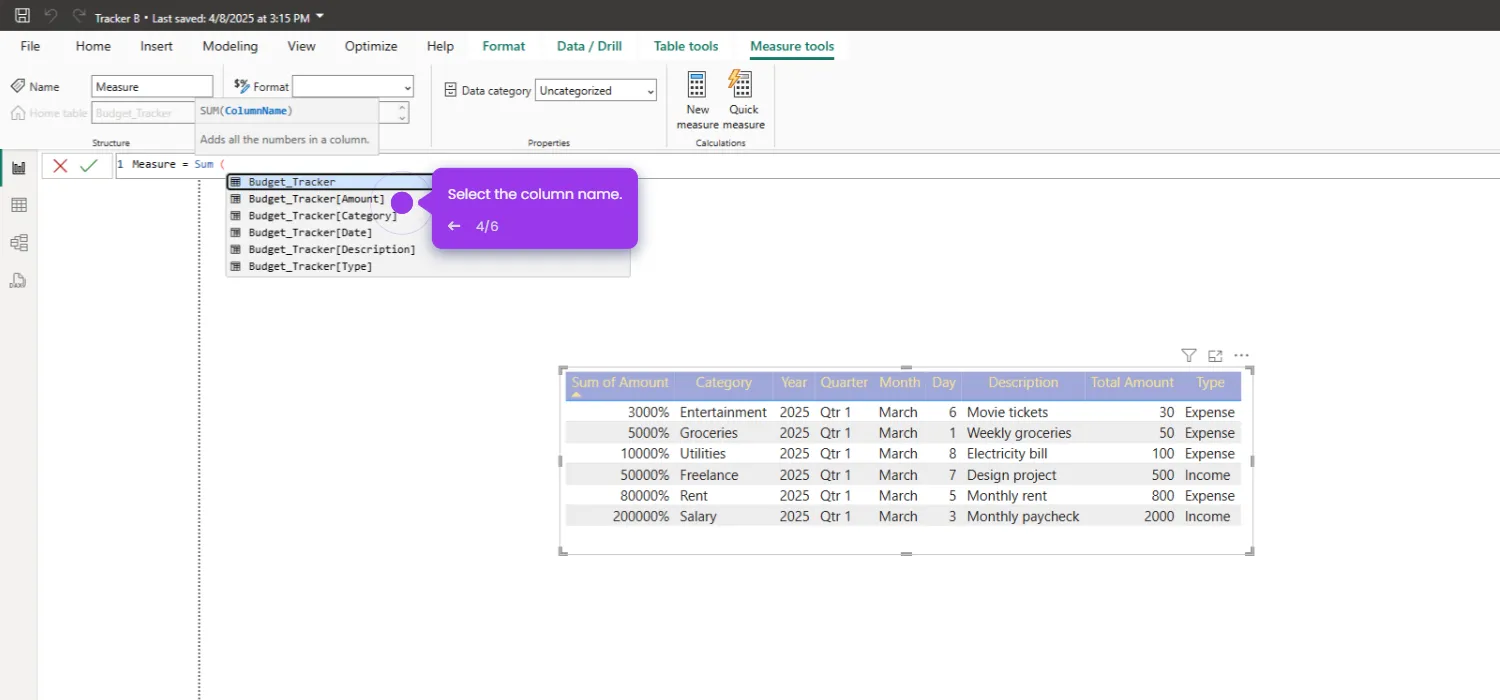Select the Salary cell

tap(698, 517)
